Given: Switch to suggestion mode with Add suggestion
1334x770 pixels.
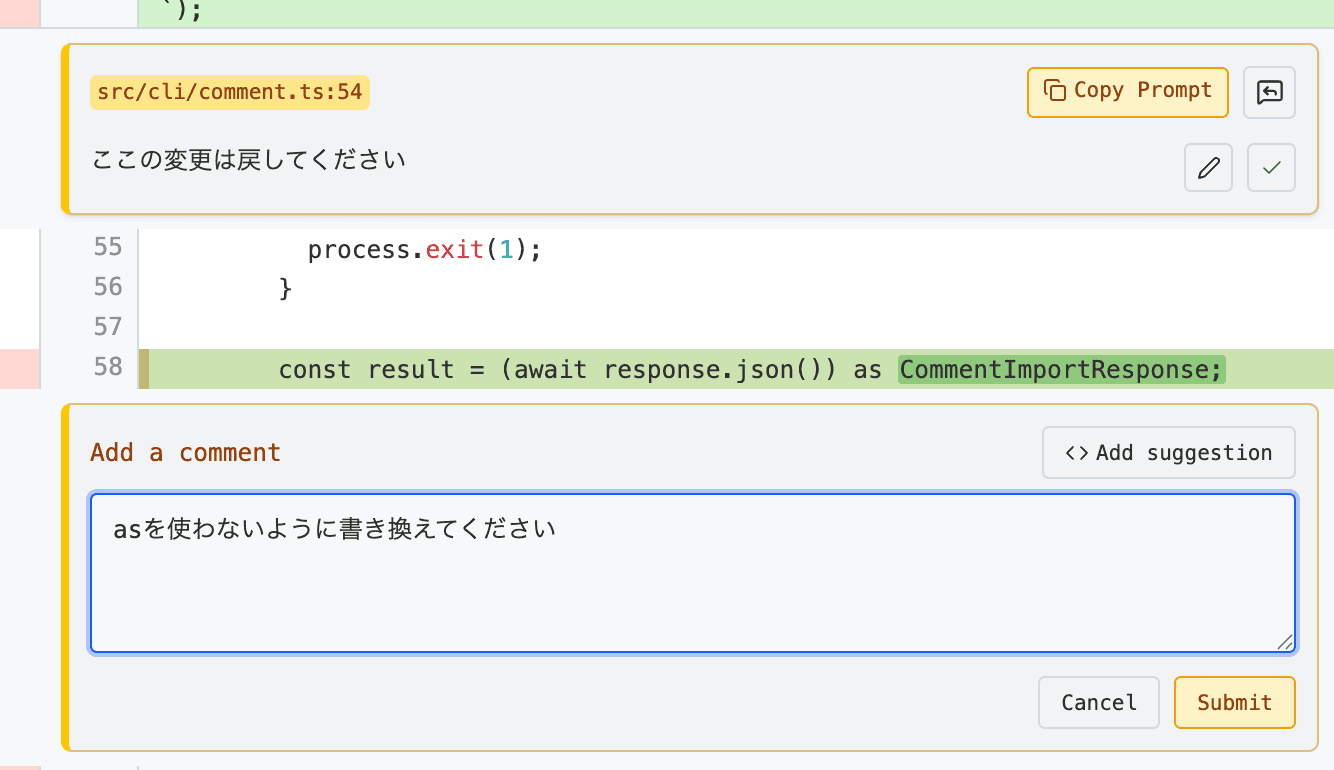Looking at the screenshot, I should [1168, 452].
